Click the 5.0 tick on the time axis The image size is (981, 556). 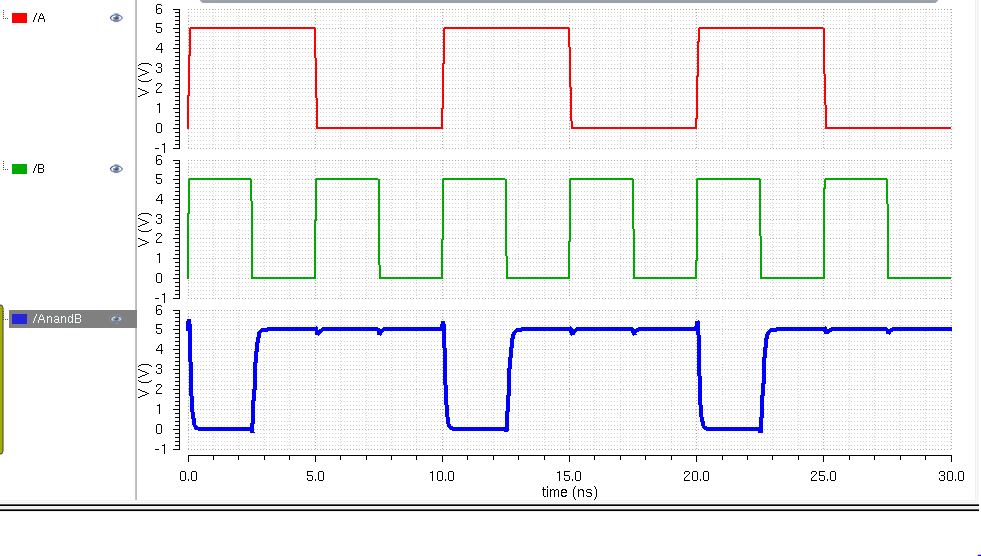click(x=315, y=477)
